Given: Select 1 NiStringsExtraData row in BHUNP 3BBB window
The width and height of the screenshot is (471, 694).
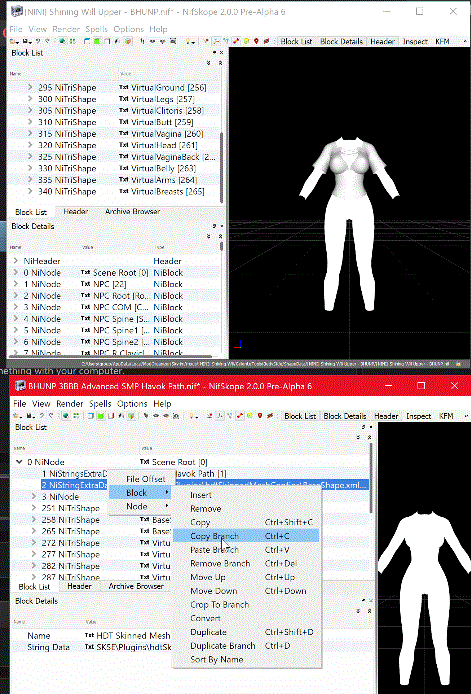Looking at the screenshot, I should tap(190, 474).
